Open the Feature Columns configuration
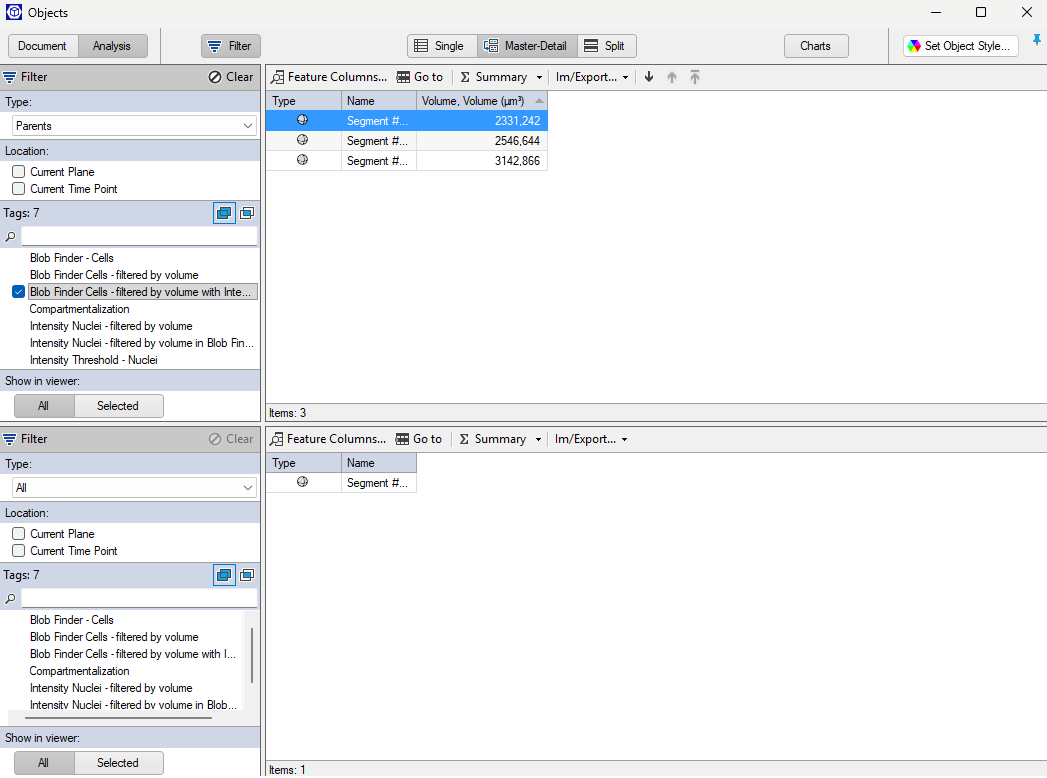 click(329, 76)
